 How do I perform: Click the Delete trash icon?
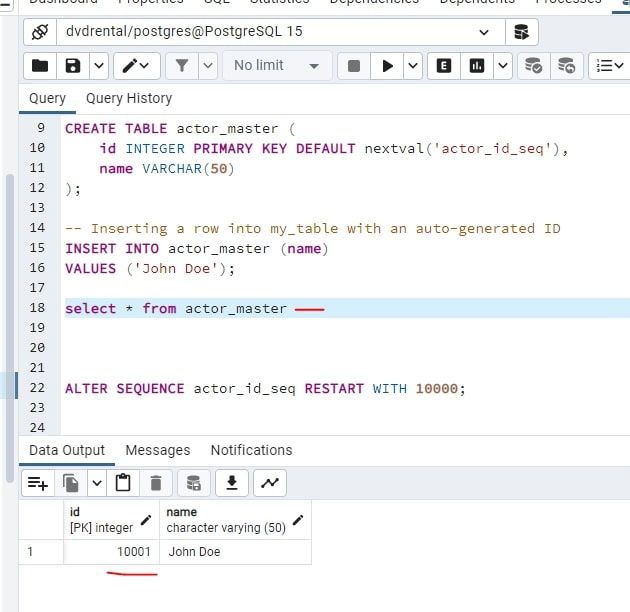coord(156,483)
